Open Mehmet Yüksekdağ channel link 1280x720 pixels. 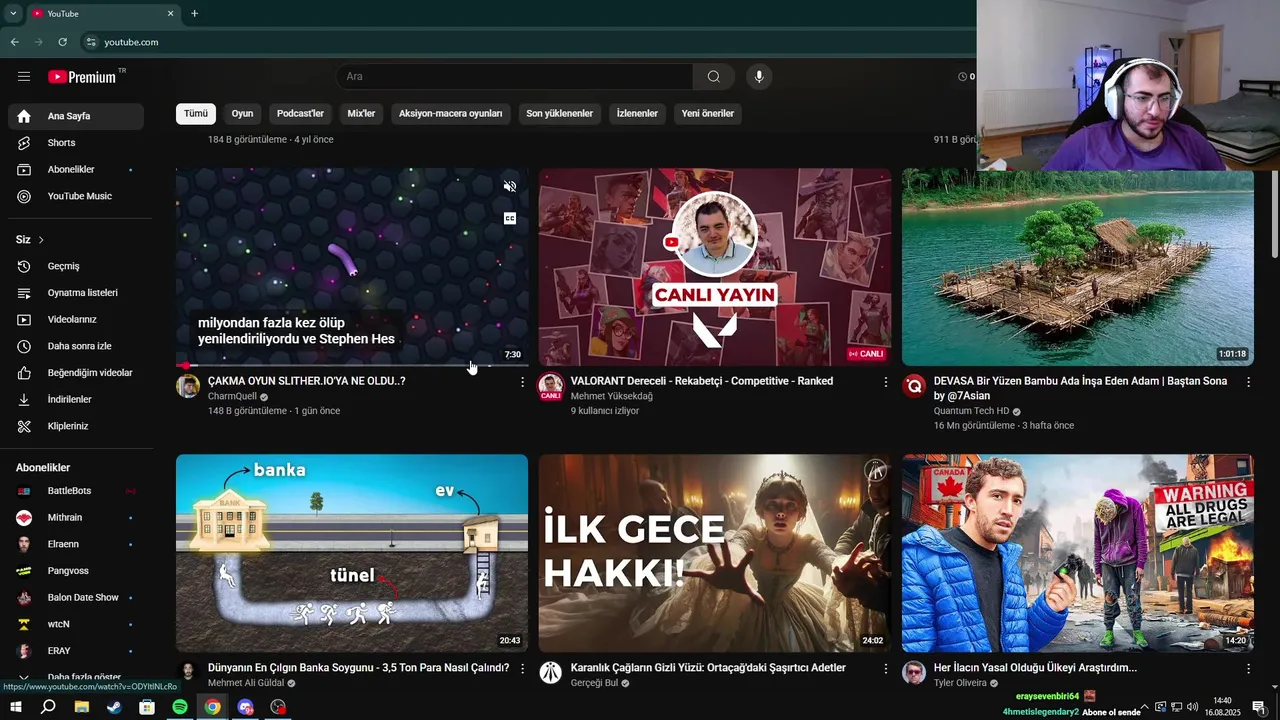pyautogui.click(x=611, y=397)
